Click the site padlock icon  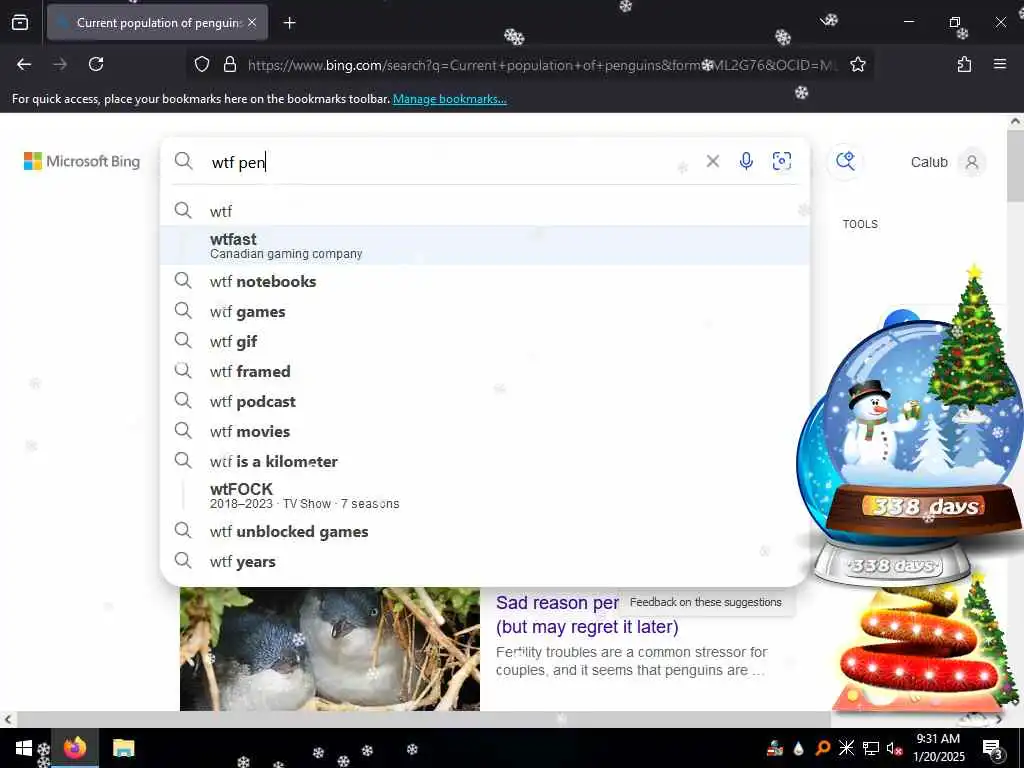click(230, 64)
